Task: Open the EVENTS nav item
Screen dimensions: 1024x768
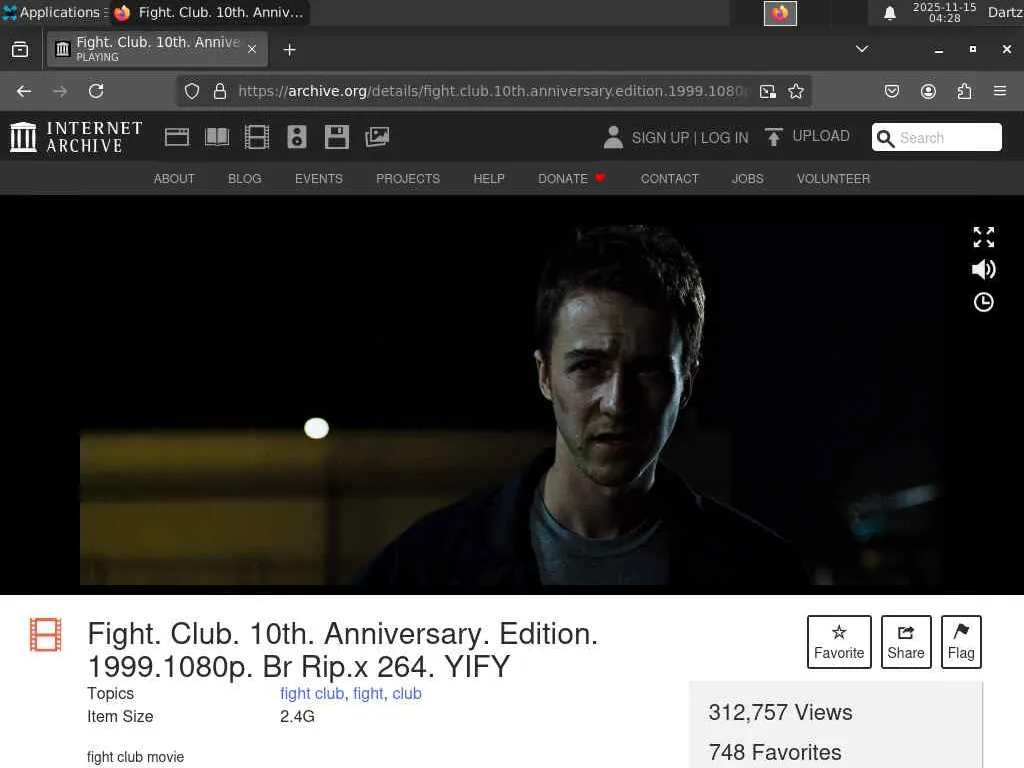Action: [x=319, y=179]
